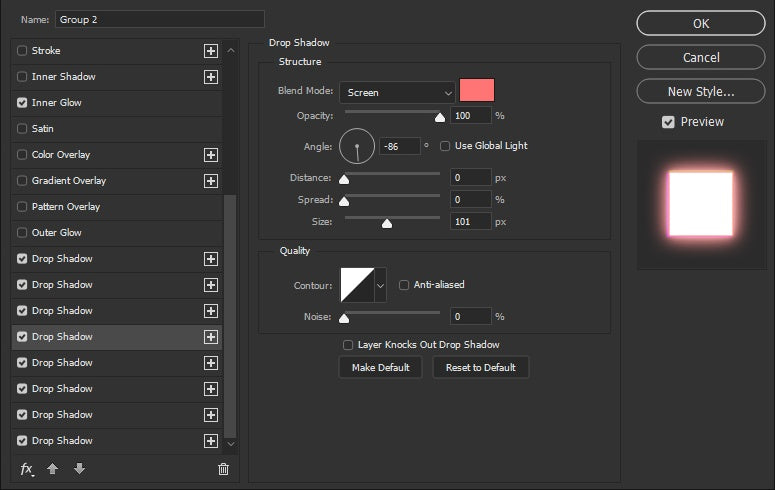Click the Noise value field
Viewport: 775px width, 490px height.
click(471, 316)
